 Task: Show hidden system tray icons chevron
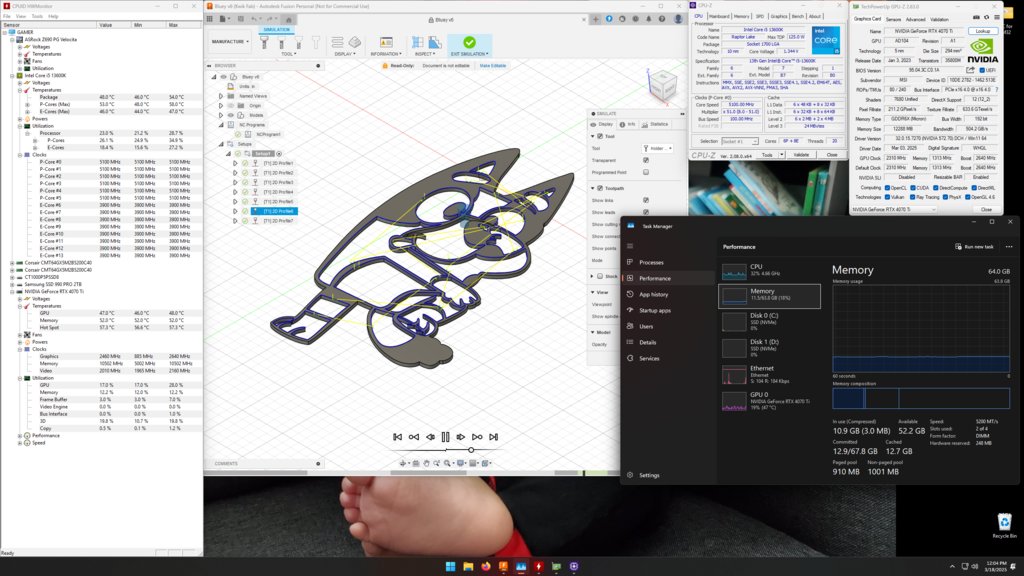952,566
